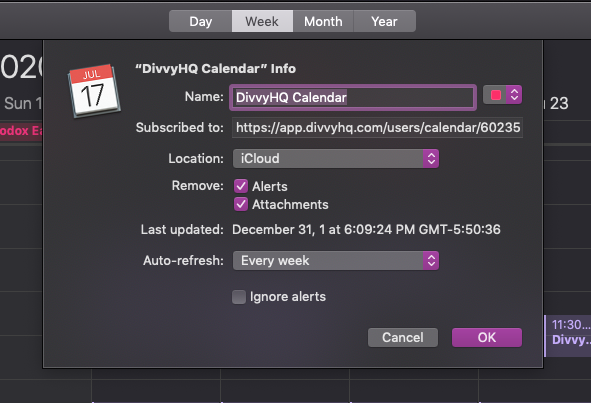Click the Name field containing DivvyHQ Calendar
The image size is (591, 403).
pos(353,98)
